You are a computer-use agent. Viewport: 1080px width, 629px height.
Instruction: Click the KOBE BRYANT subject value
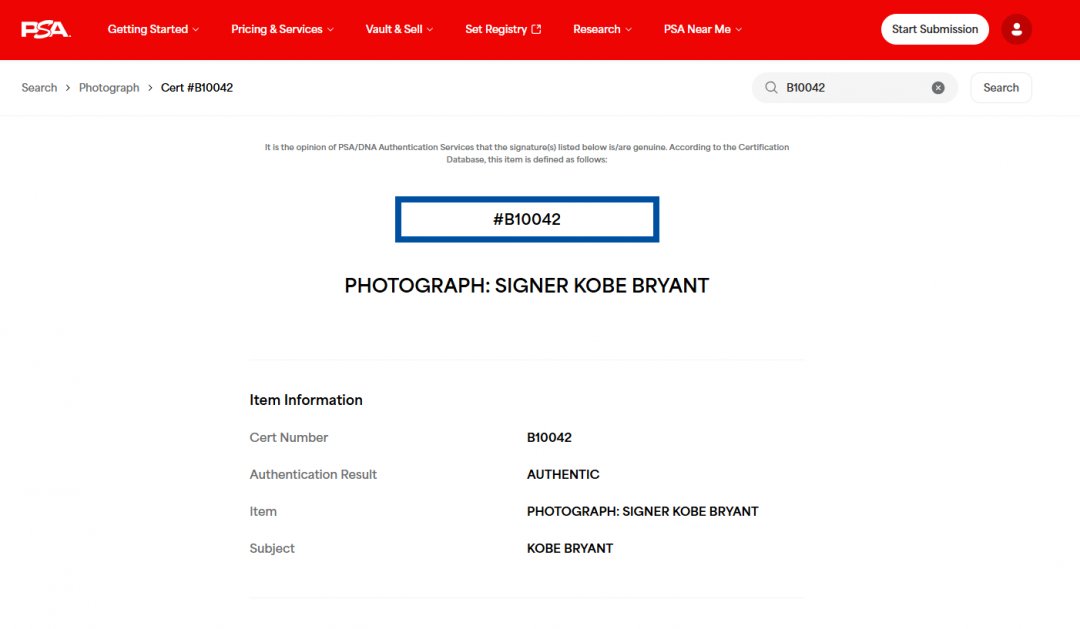(x=570, y=548)
